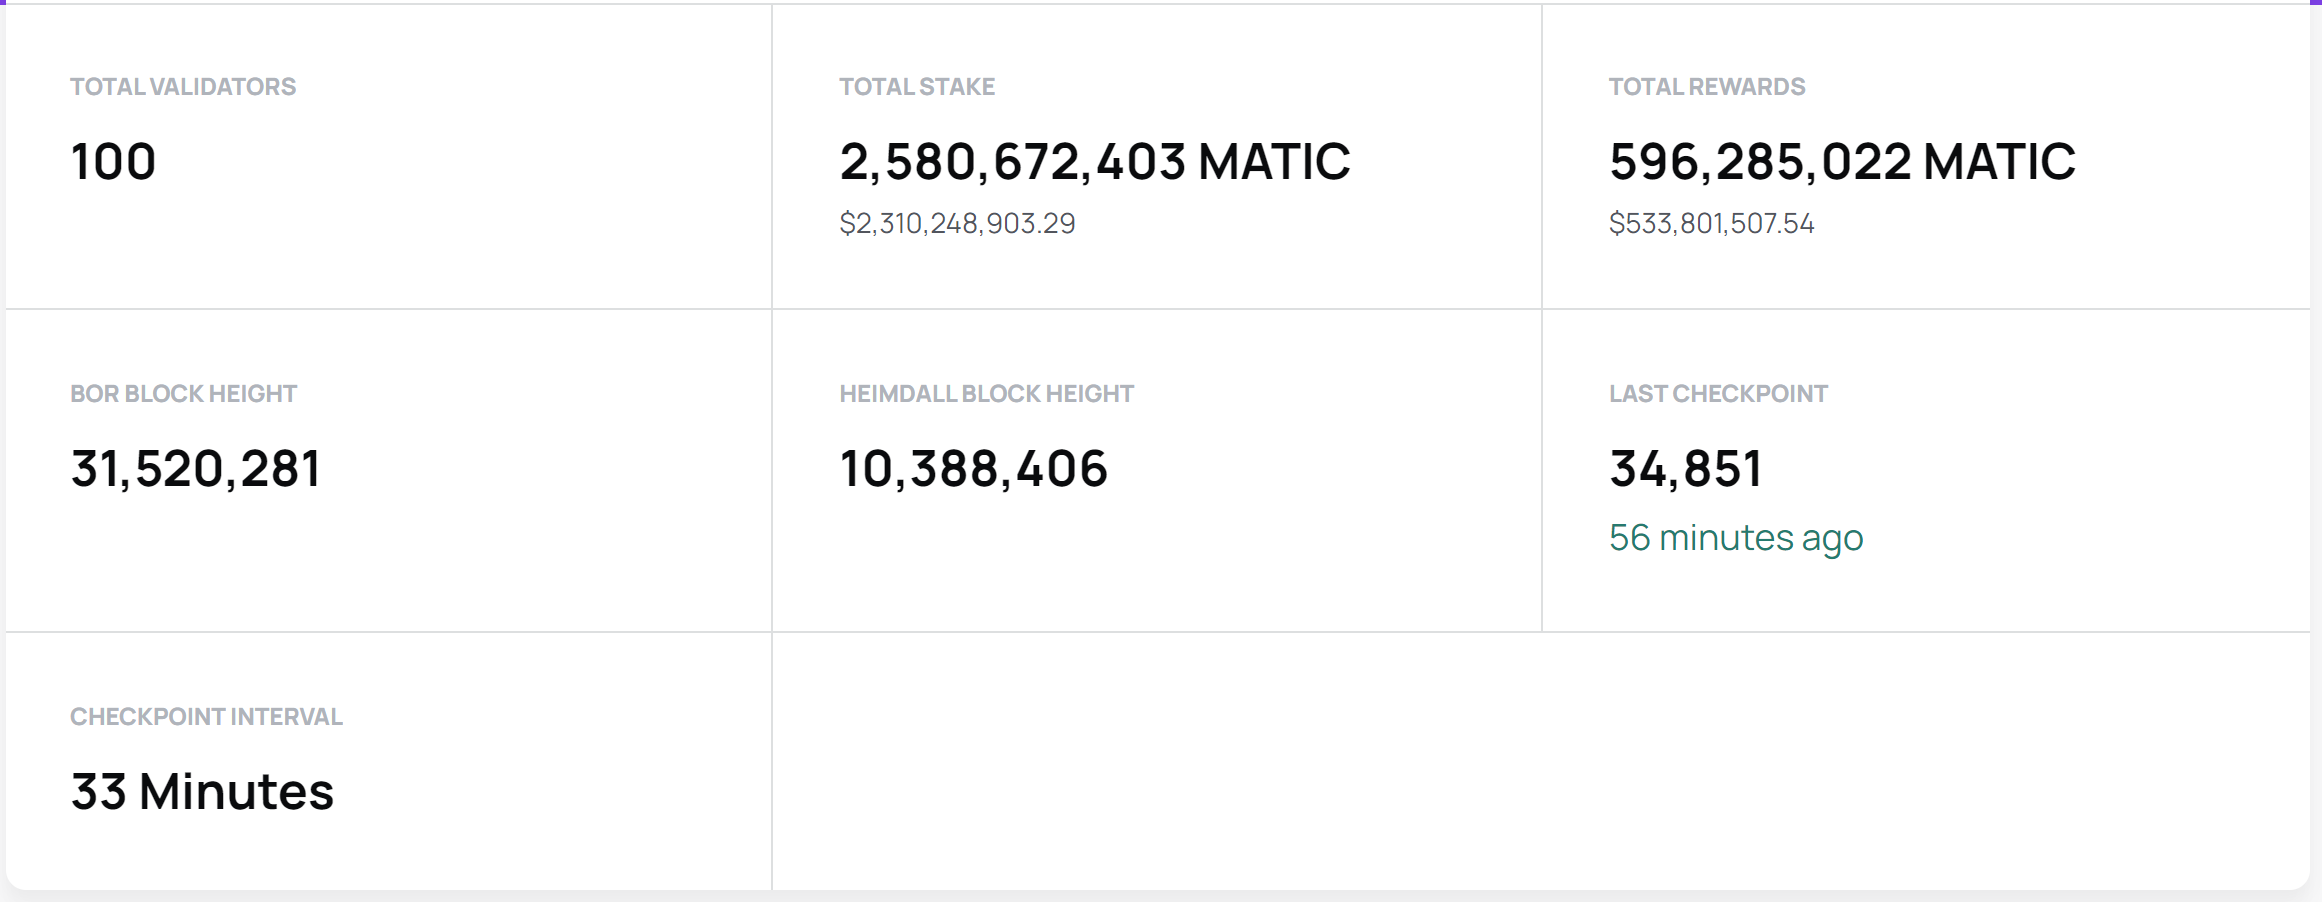The height and width of the screenshot is (902, 2322).
Task: Click the Total Rewards label
Action: coord(1706,87)
